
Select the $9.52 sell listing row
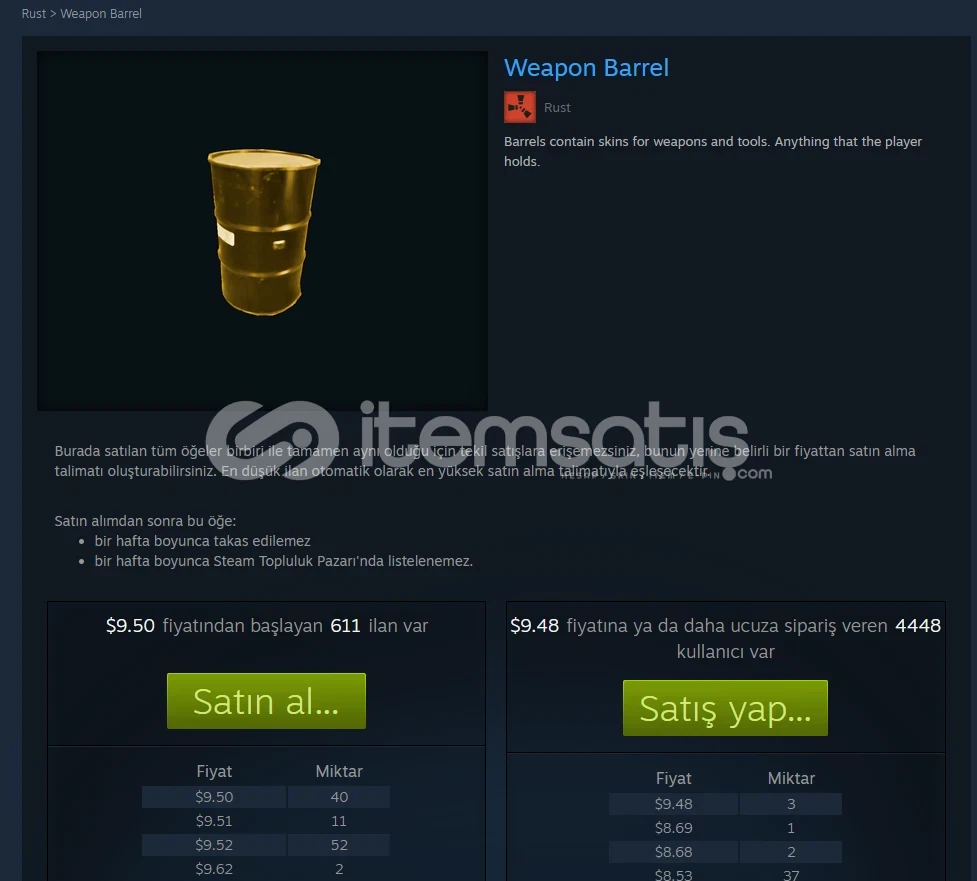pos(266,845)
